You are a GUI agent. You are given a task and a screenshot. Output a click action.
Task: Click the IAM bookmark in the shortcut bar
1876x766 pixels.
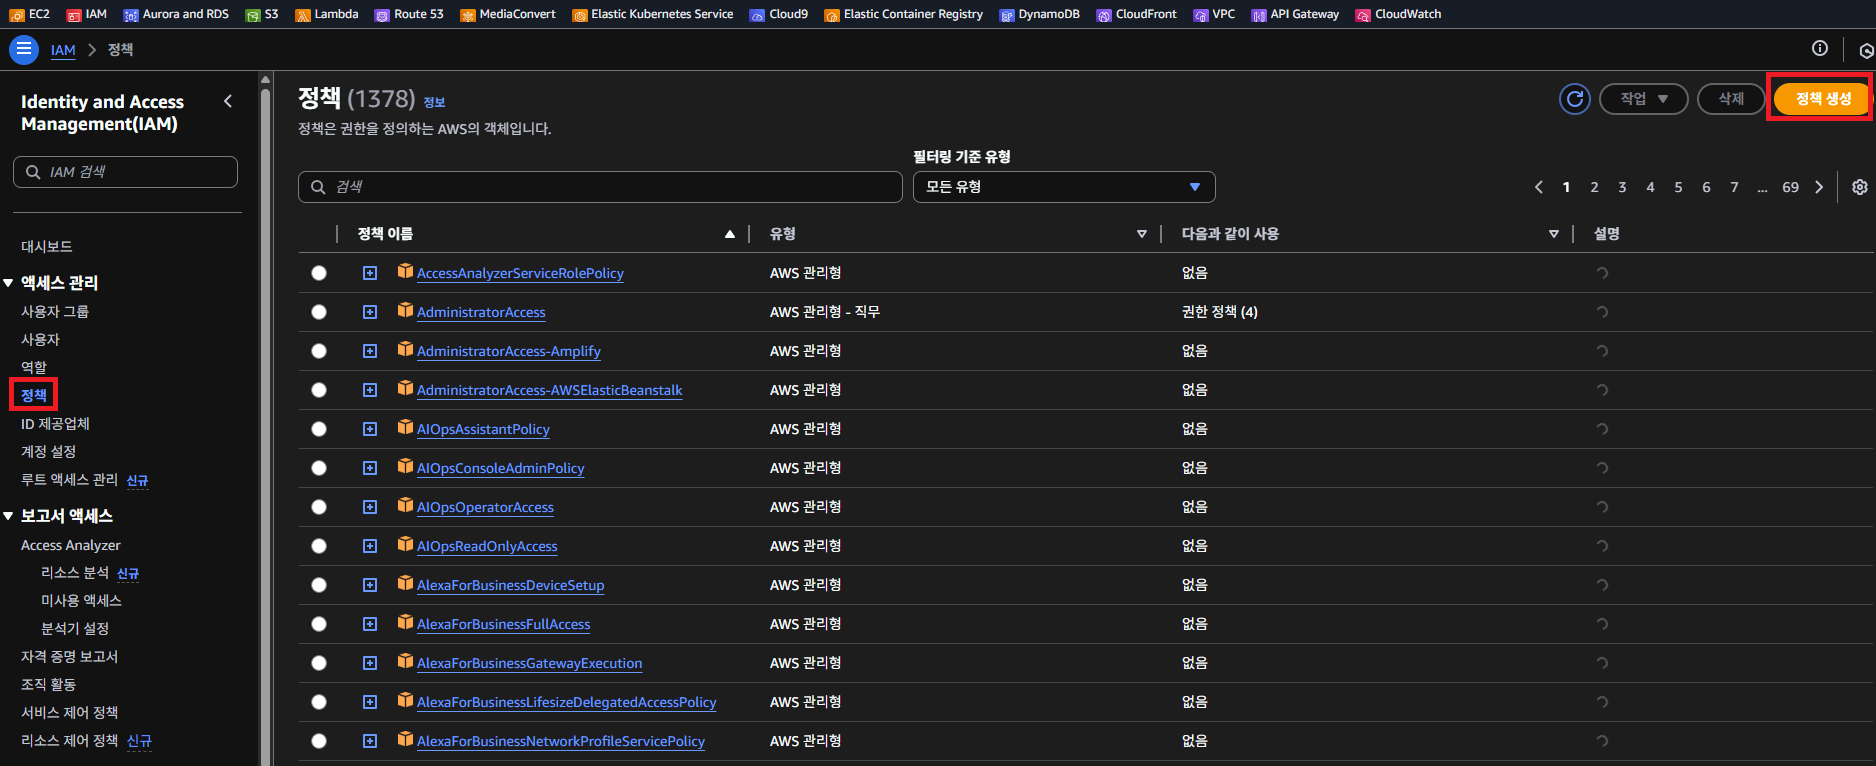[87, 14]
